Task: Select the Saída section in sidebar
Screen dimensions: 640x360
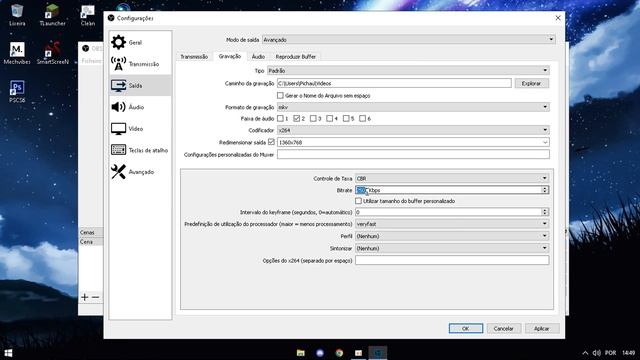Action: pos(140,85)
